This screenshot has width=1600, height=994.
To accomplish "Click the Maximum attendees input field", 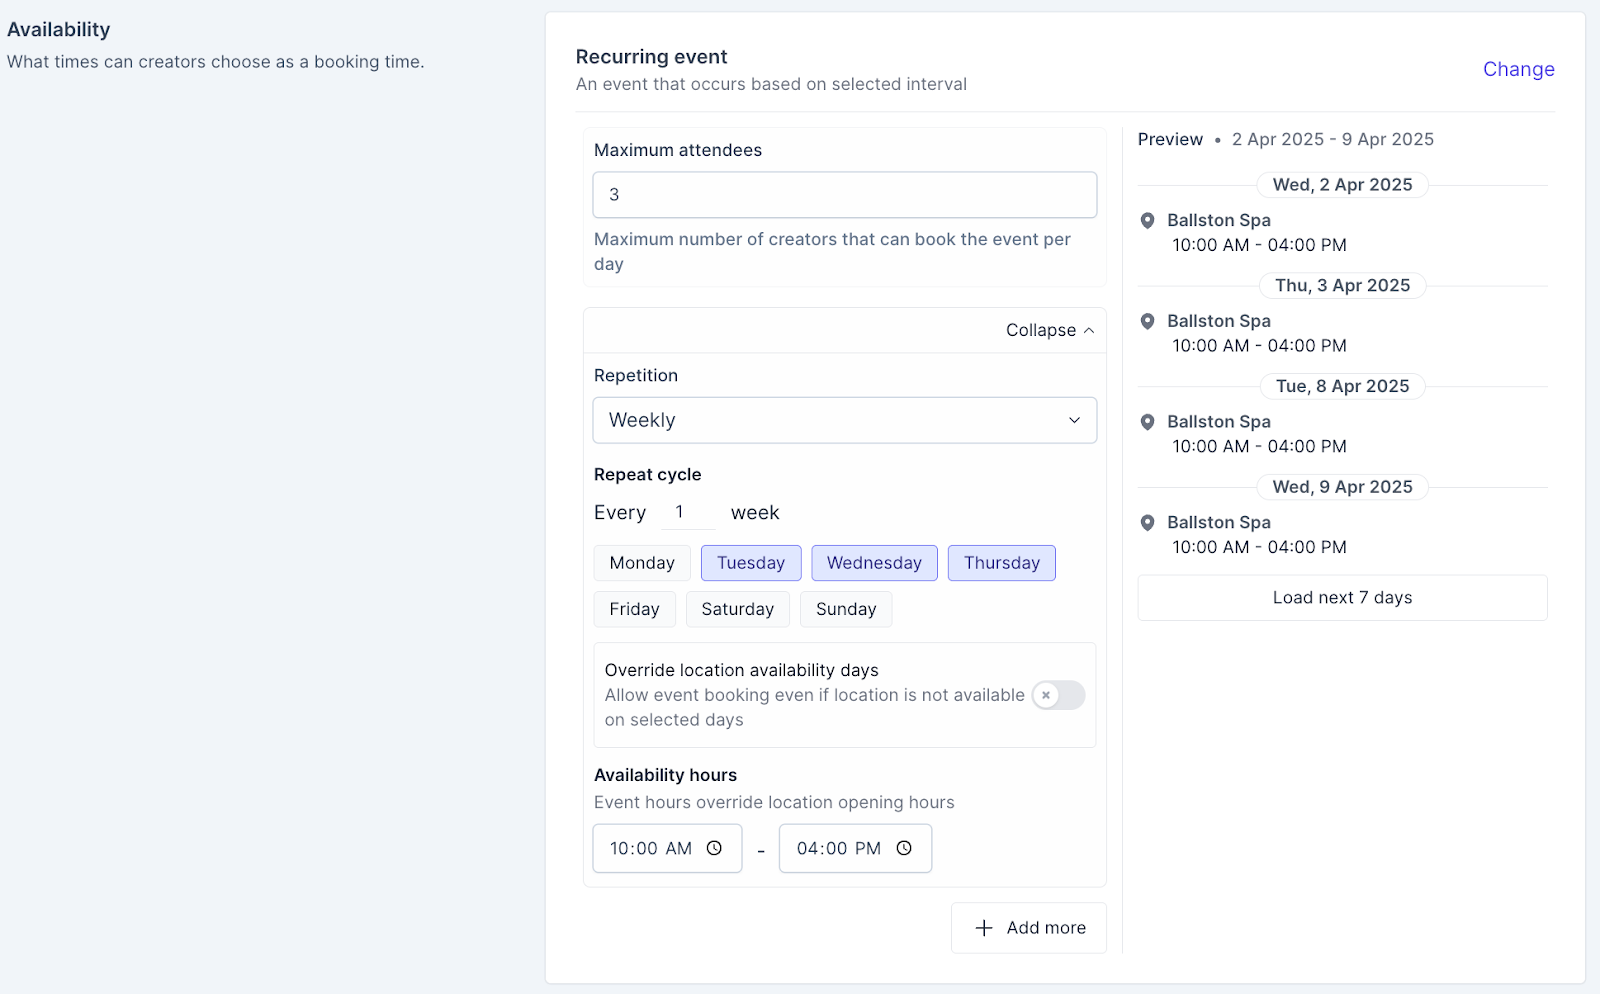I will [x=844, y=195].
